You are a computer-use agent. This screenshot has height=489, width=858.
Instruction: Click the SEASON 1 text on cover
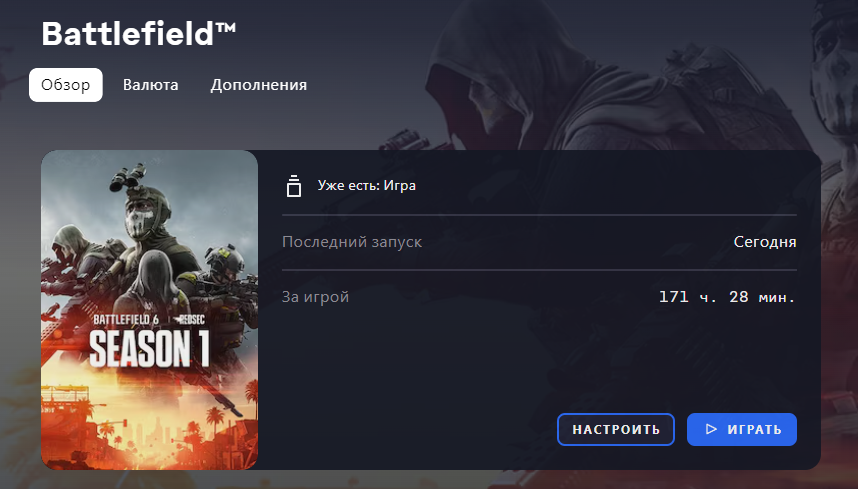149,349
